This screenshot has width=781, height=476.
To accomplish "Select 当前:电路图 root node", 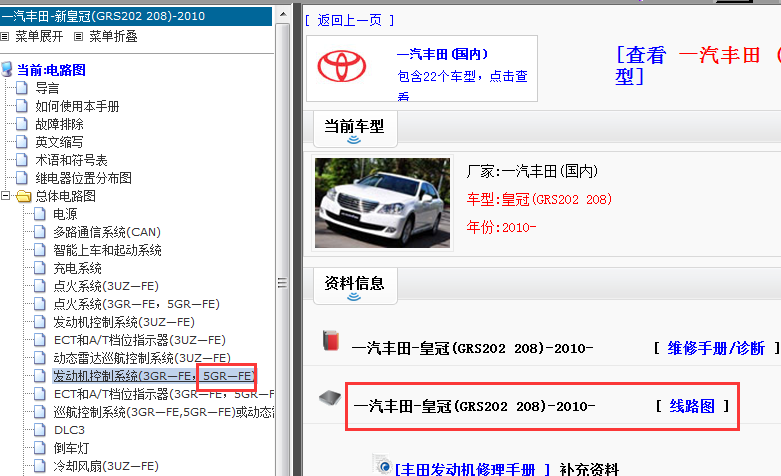I will (51, 70).
